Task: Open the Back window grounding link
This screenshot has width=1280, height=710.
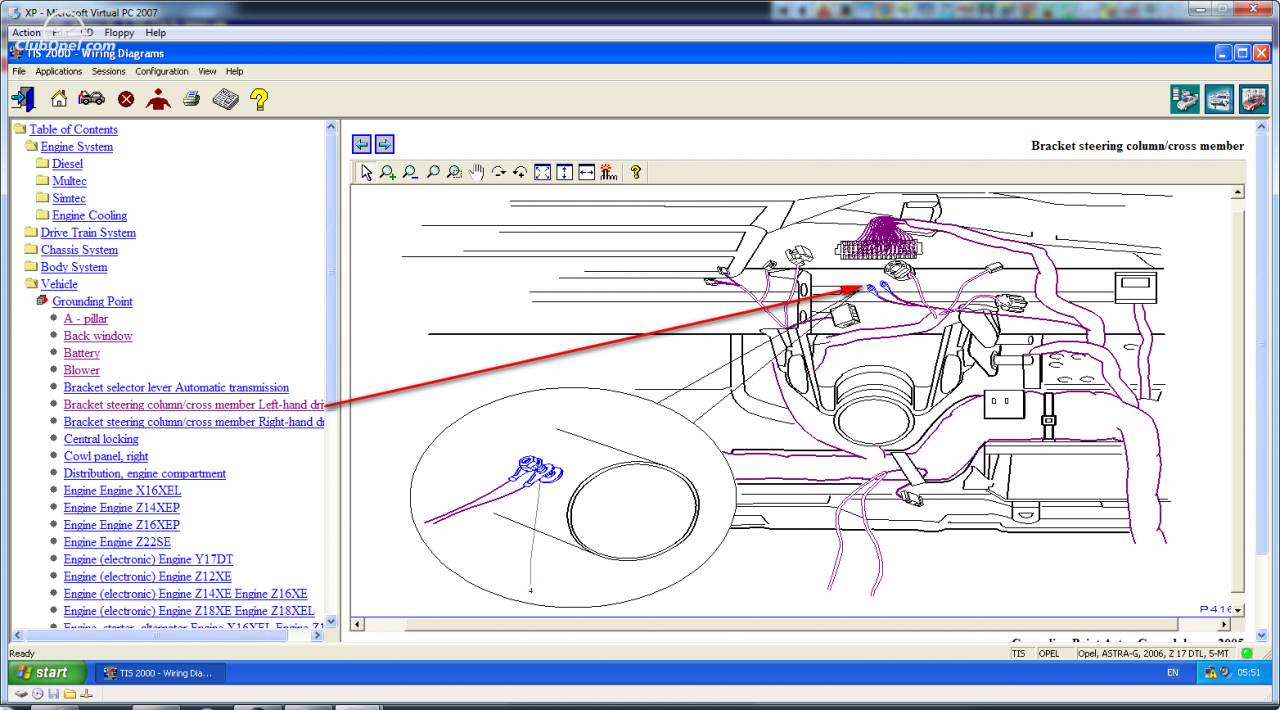Action: (x=98, y=335)
